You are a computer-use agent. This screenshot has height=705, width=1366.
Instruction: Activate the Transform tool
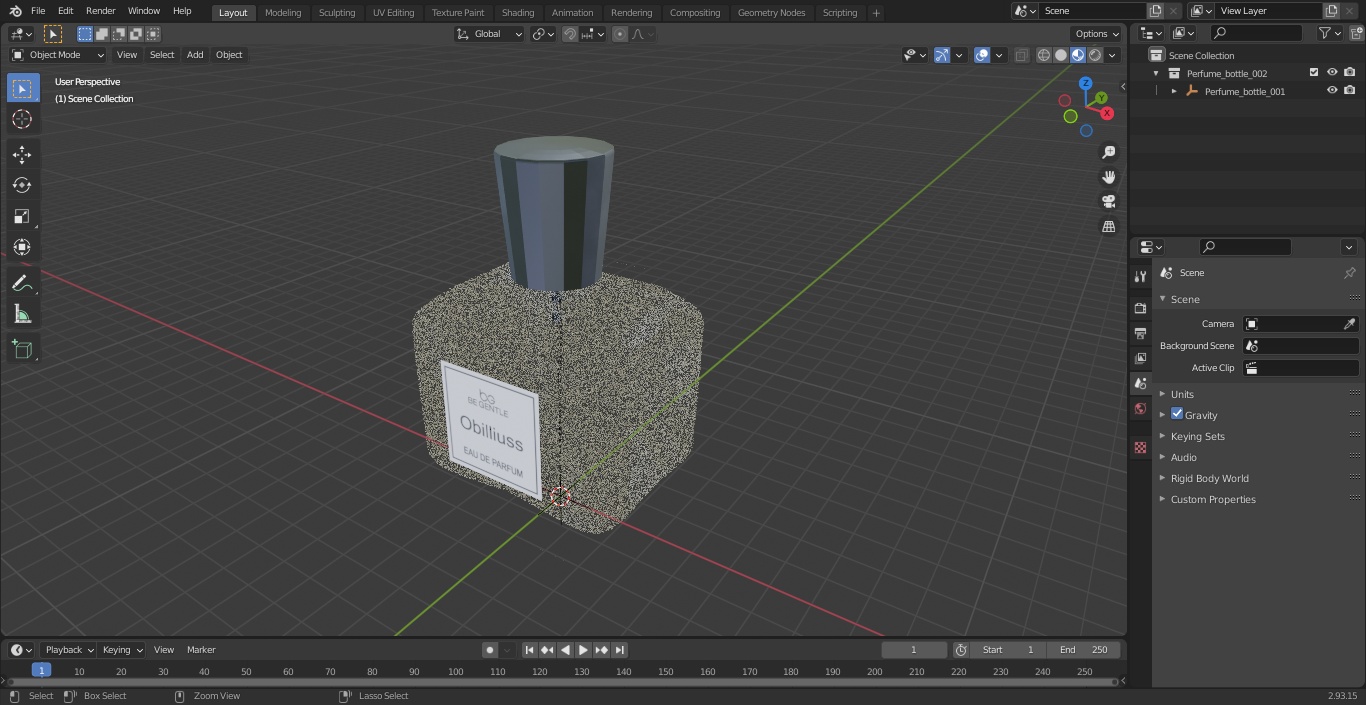[22, 247]
